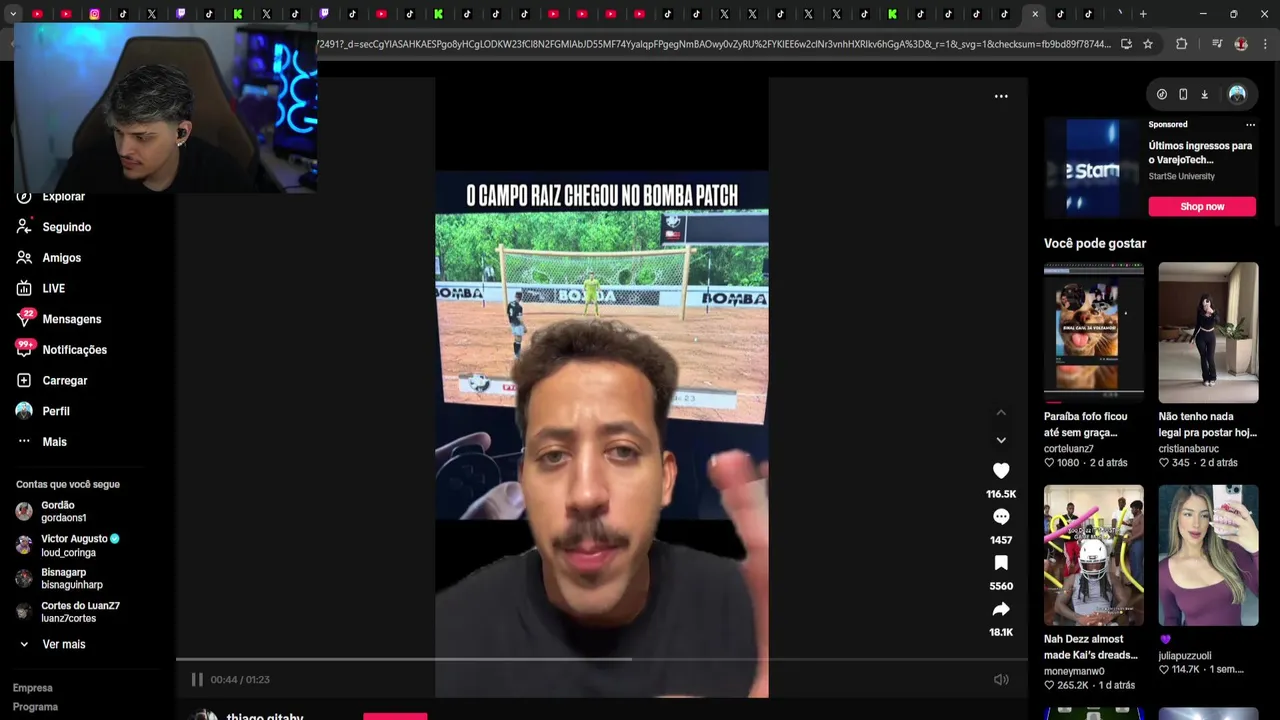Open Chrome three-dots menu

click(x=1265, y=44)
